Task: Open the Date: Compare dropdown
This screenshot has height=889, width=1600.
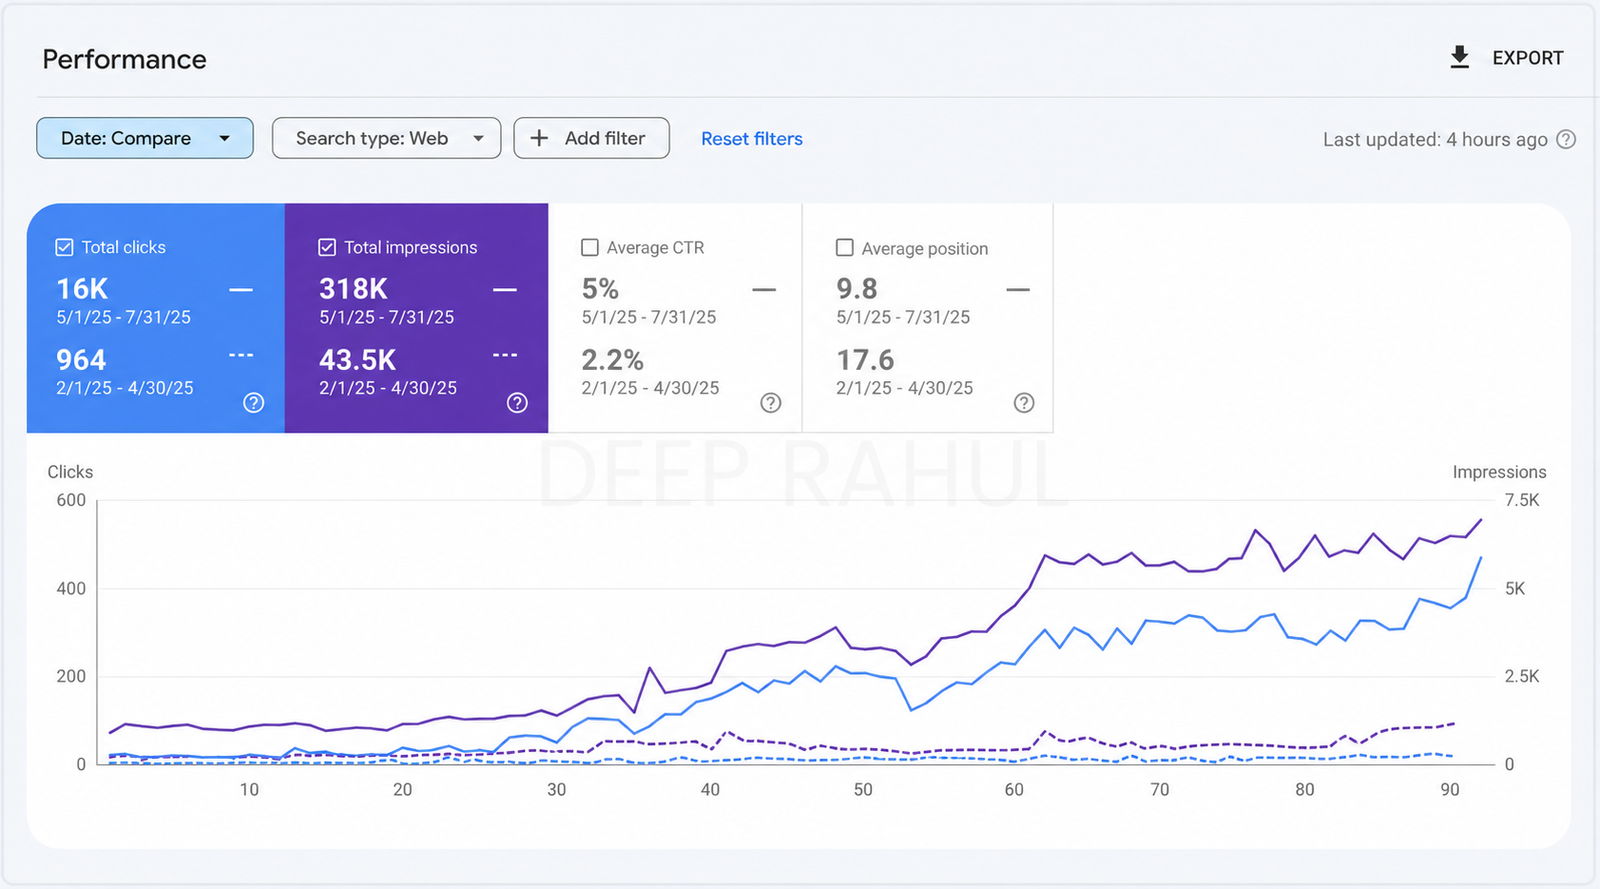Action: pyautogui.click(x=145, y=138)
